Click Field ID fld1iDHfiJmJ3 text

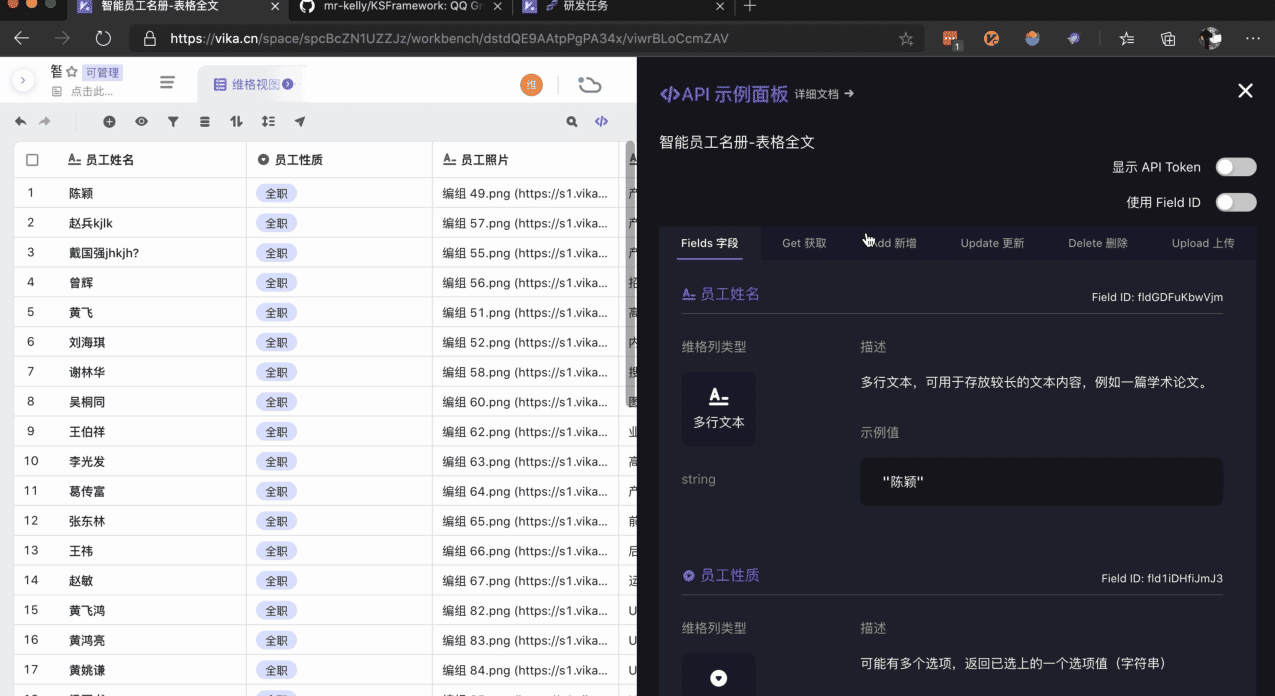pos(1162,578)
